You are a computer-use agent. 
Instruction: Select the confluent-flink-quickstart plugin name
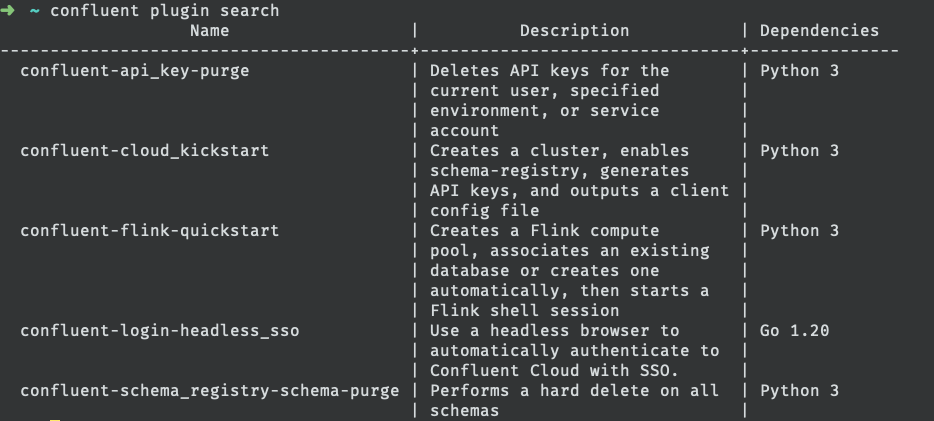tap(149, 231)
